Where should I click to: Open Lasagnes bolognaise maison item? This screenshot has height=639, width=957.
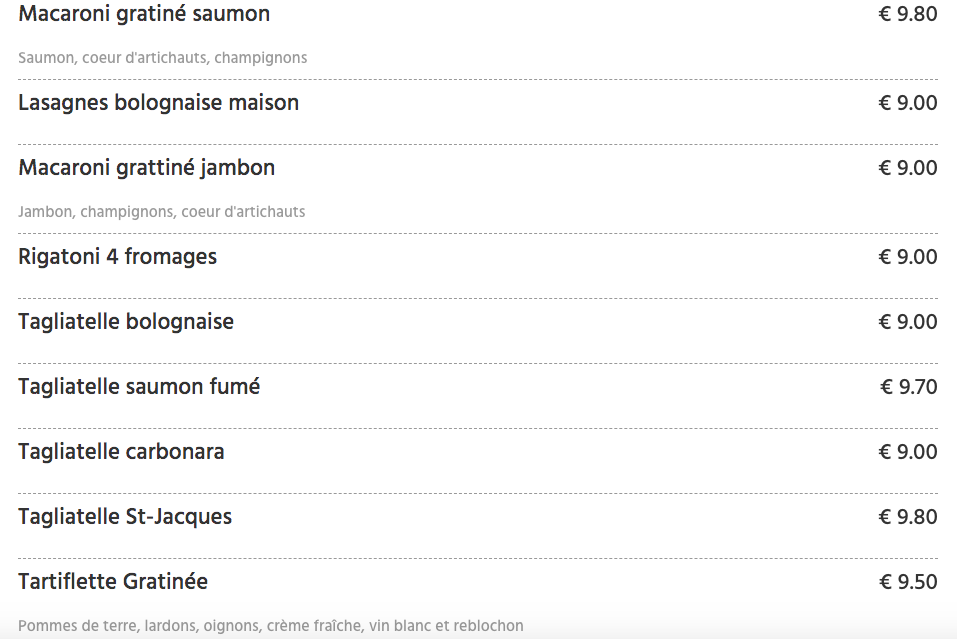[159, 103]
